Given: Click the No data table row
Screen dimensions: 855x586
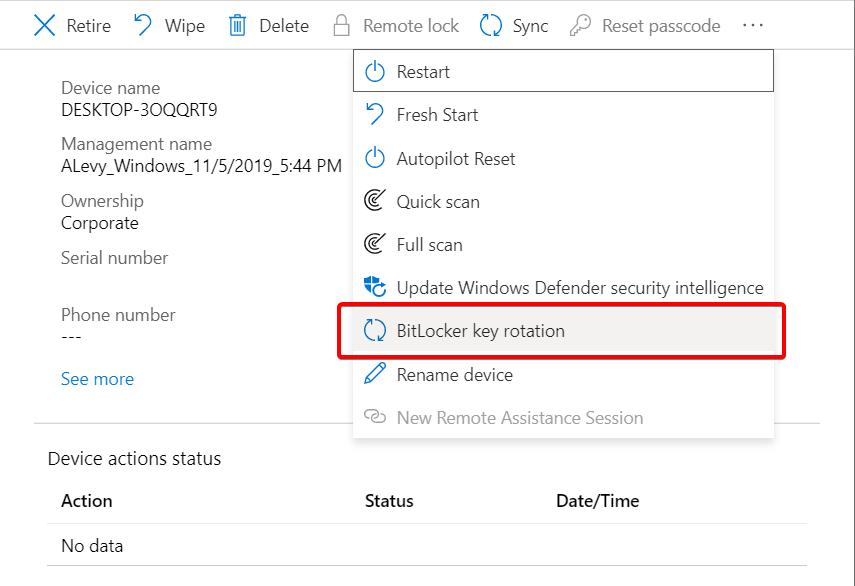Looking at the screenshot, I should coord(427,545).
